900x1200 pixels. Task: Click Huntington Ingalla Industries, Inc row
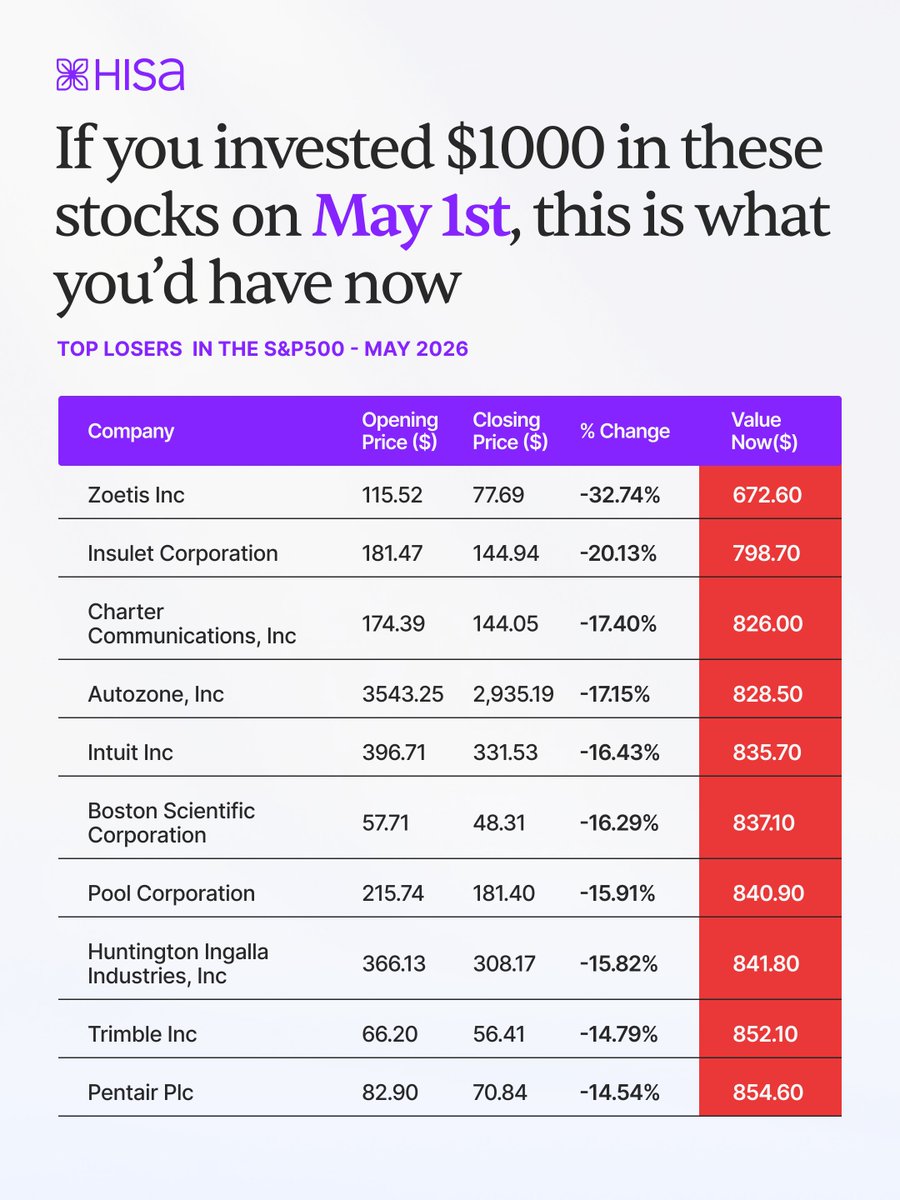(449, 964)
